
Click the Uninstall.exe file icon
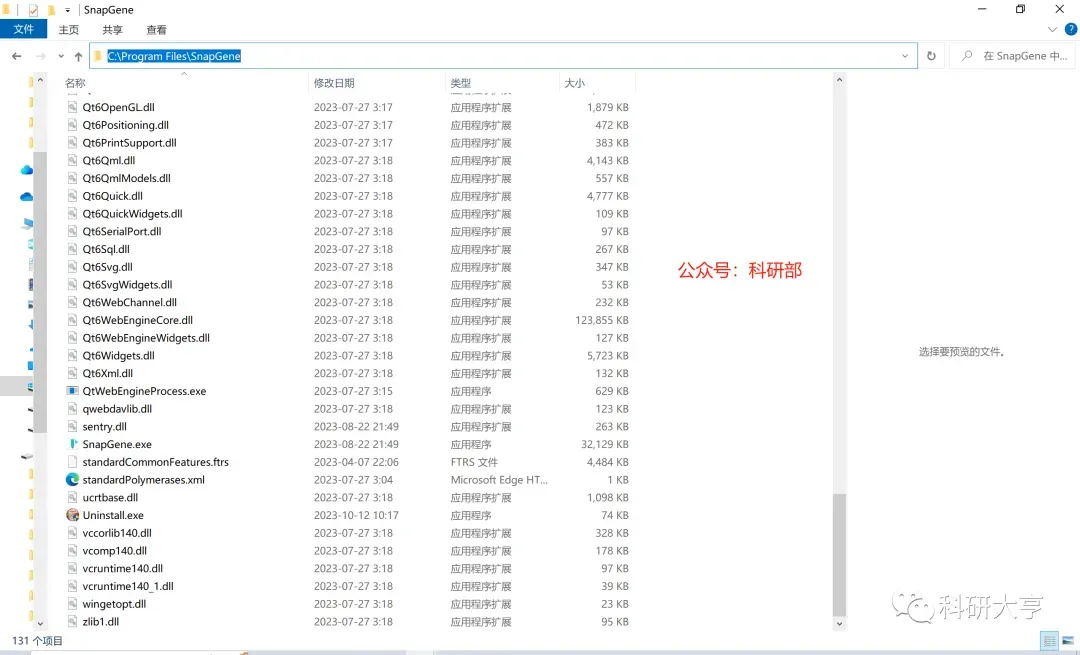tap(72, 515)
